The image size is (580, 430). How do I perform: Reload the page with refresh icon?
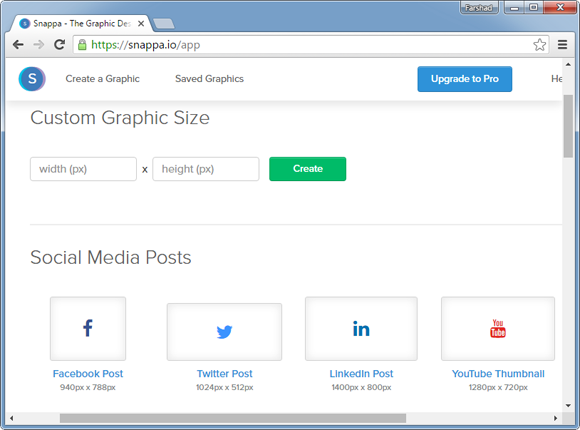pos(60,45)
